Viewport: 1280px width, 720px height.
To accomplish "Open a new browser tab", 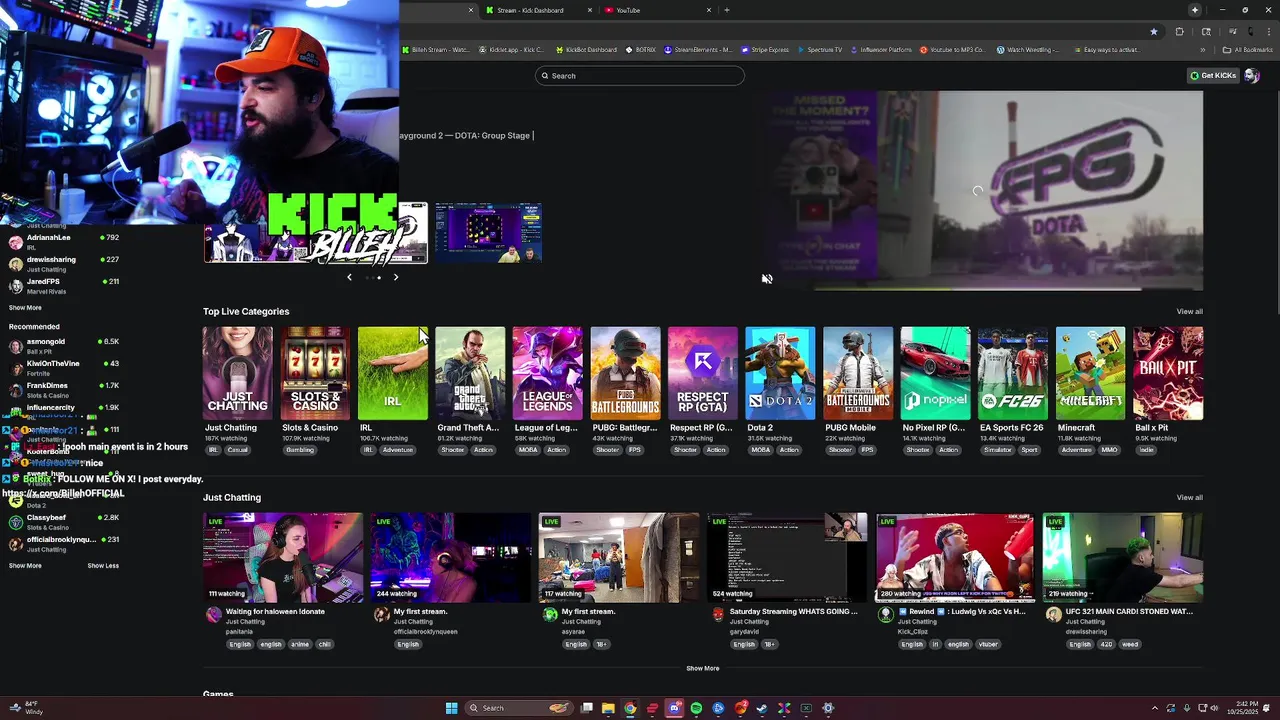I will pos(727,10).
